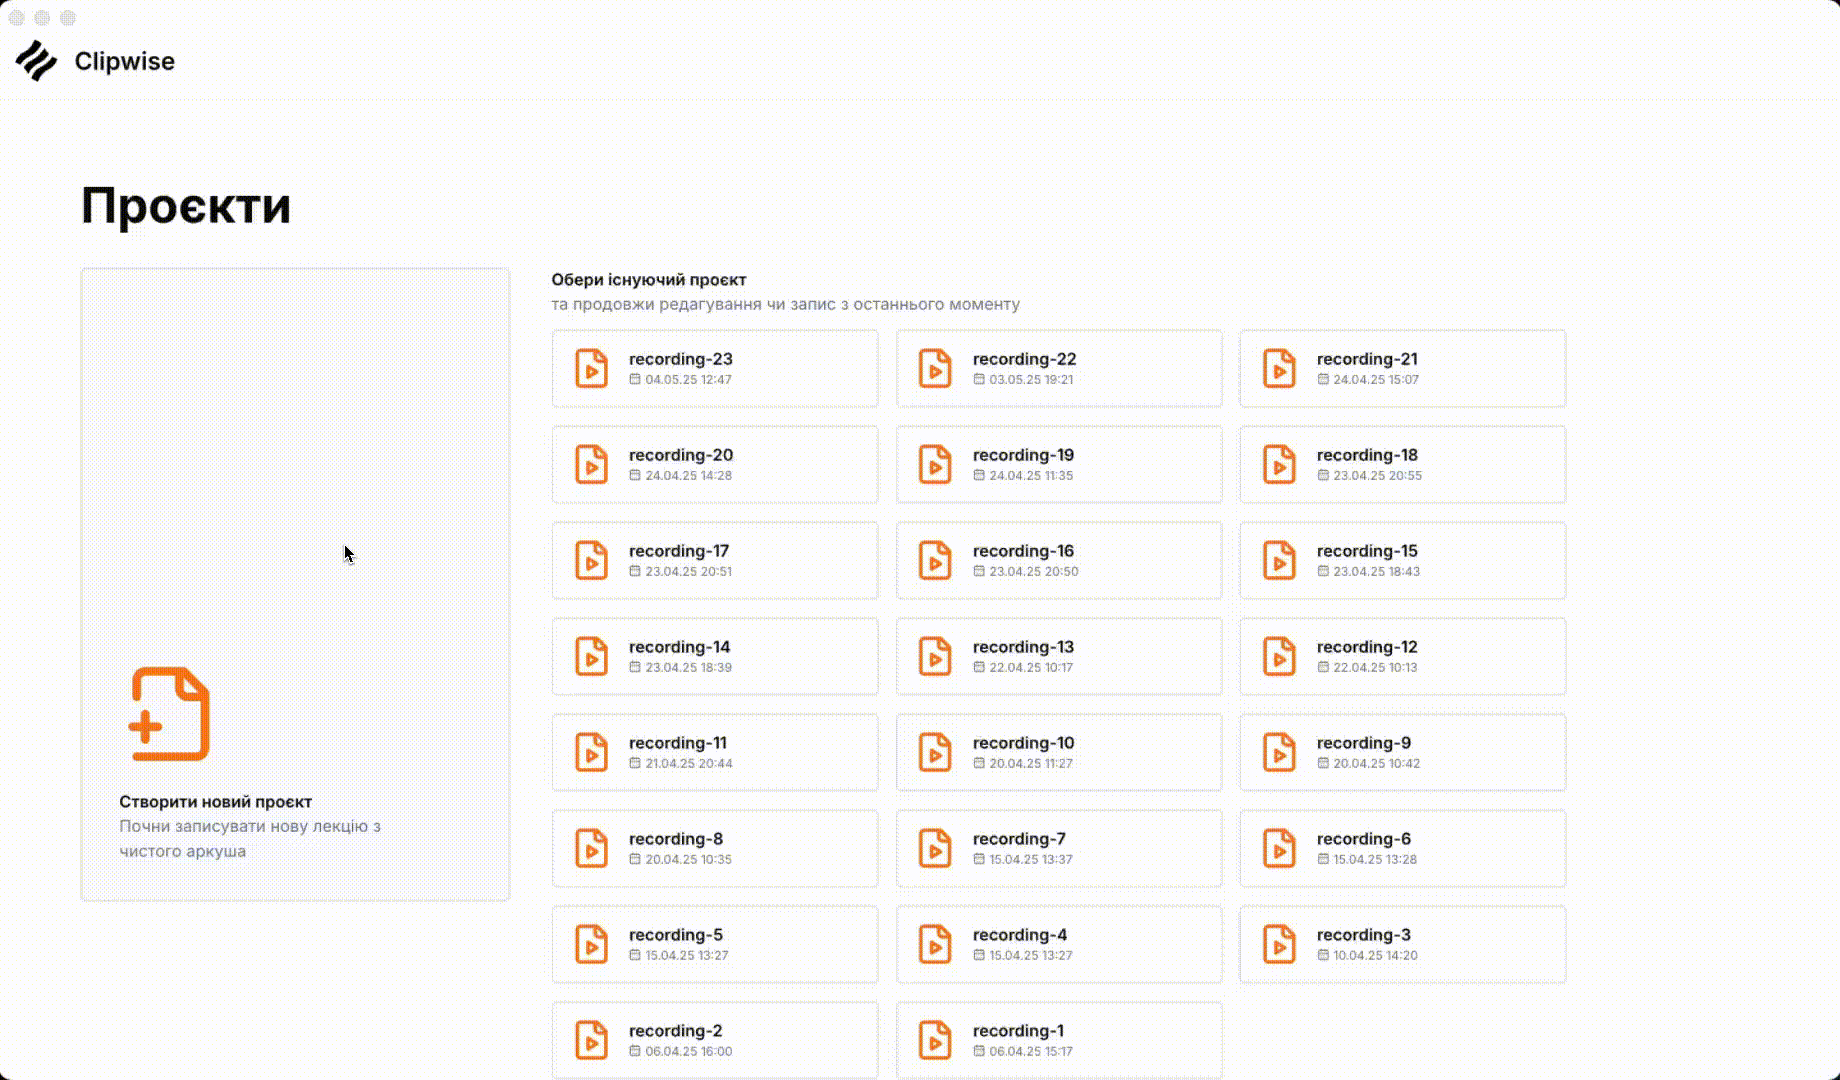Open recording-16 video file icon
Viewport: 1840px width, 1080px height.
(x=935, y=560)
